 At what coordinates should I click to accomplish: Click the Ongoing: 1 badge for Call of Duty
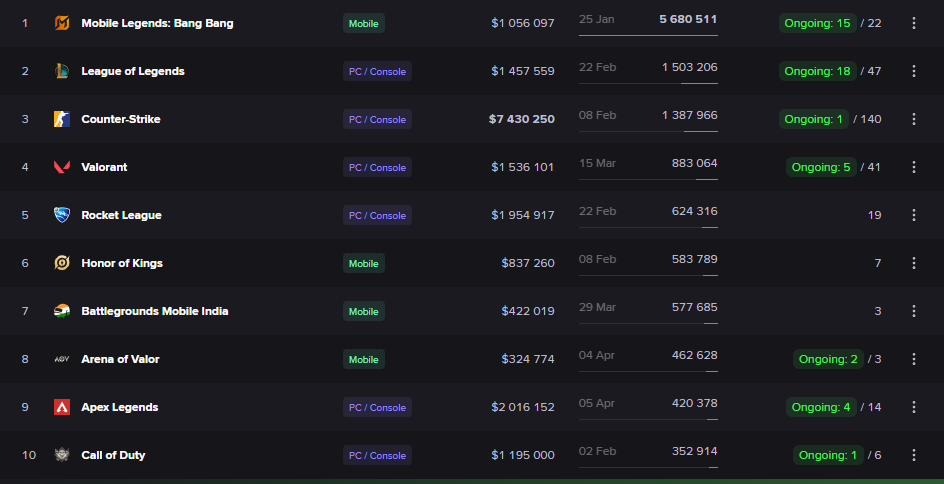coord(828,455)
